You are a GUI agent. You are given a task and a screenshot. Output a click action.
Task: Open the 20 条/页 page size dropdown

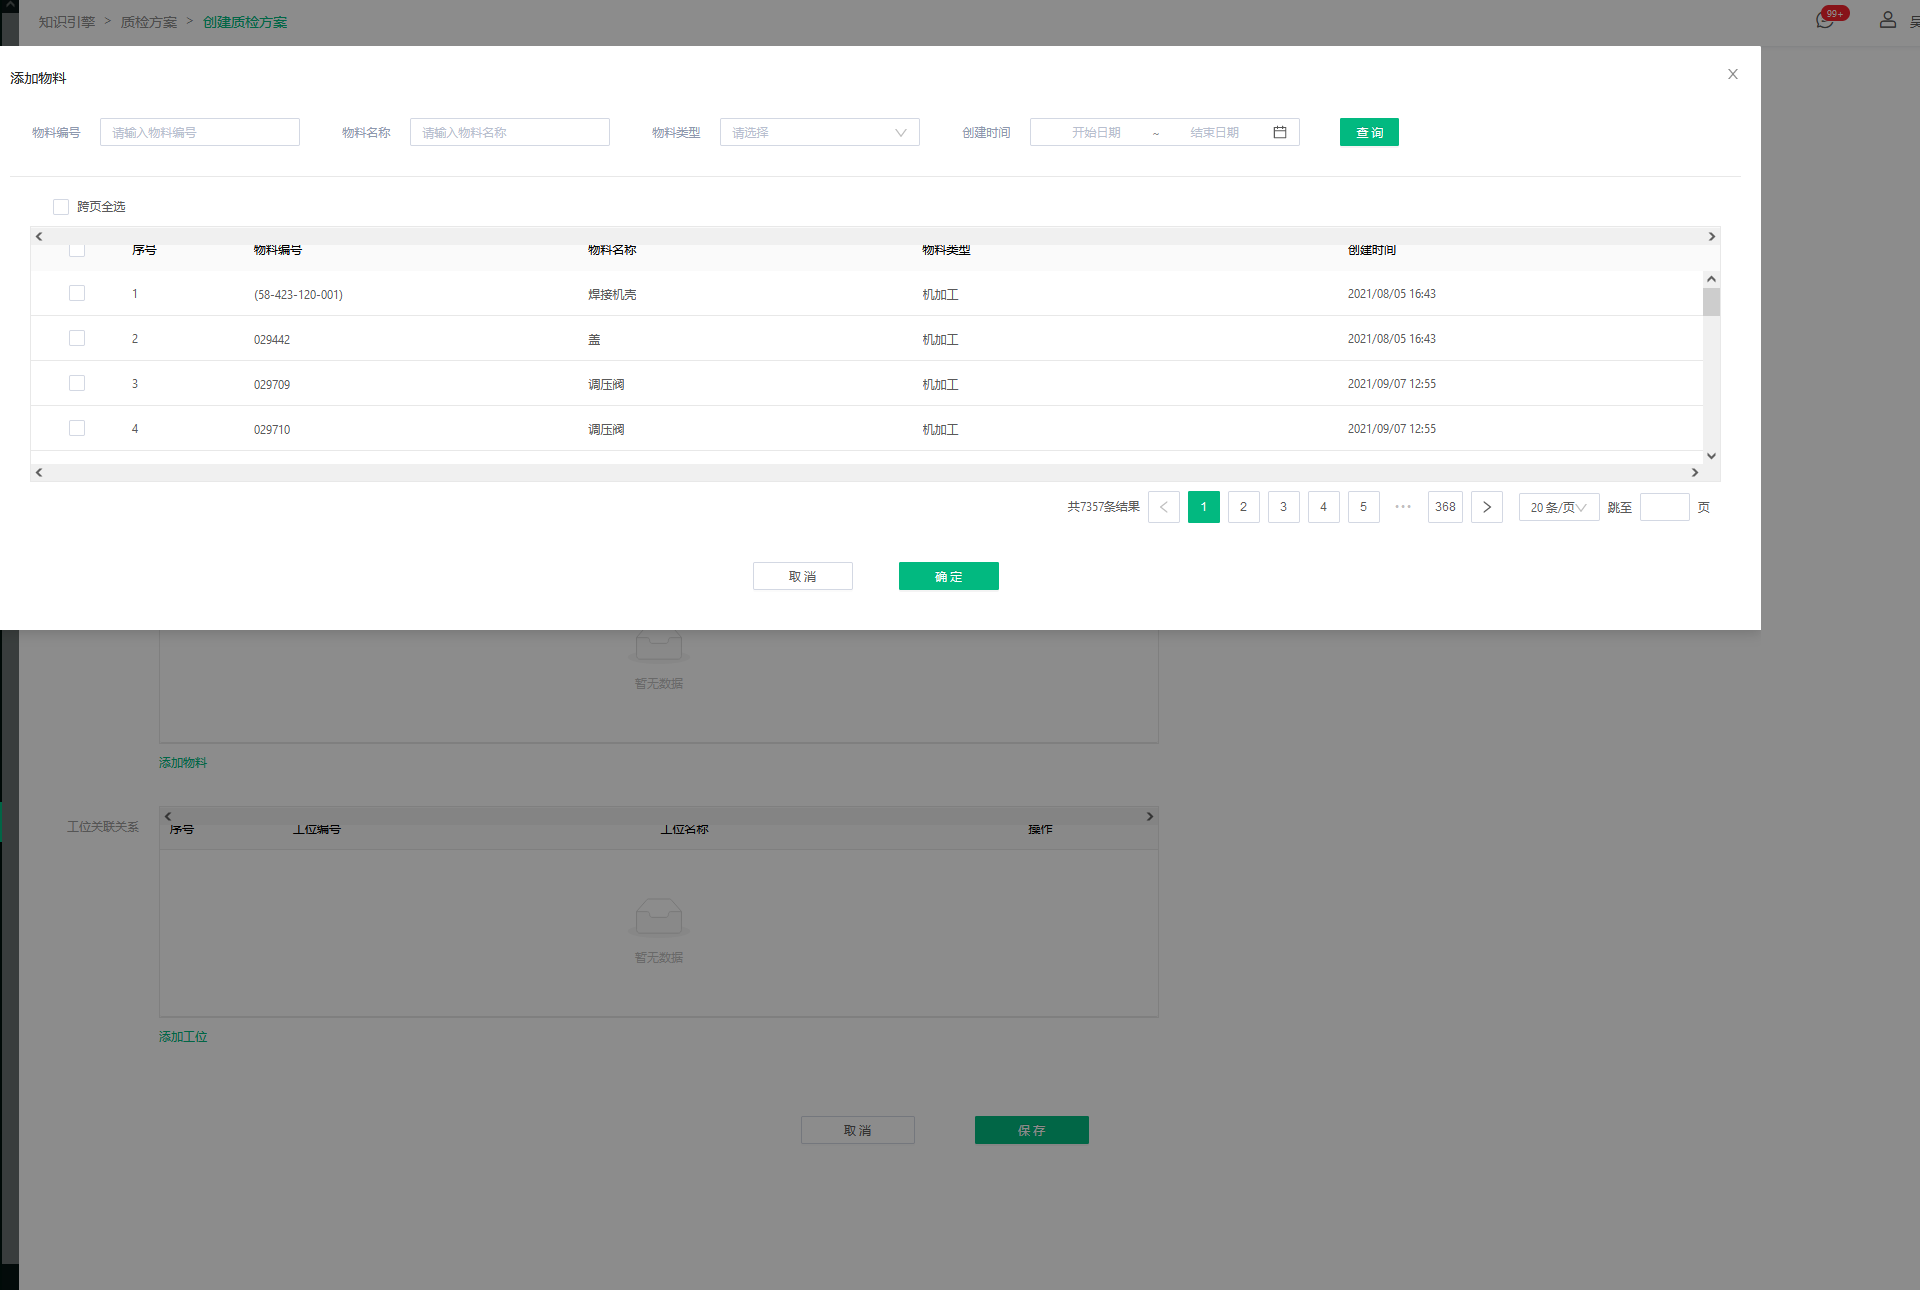[1559, 507]
